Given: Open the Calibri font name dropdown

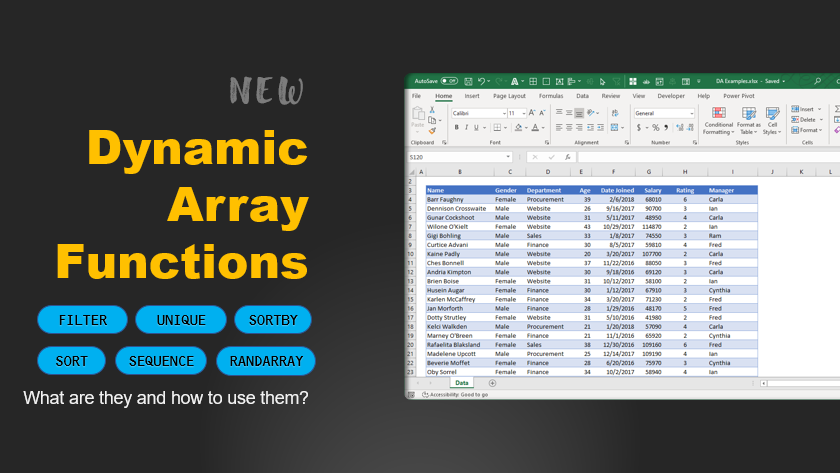Looking at the screenshot, I should [504, 114].
